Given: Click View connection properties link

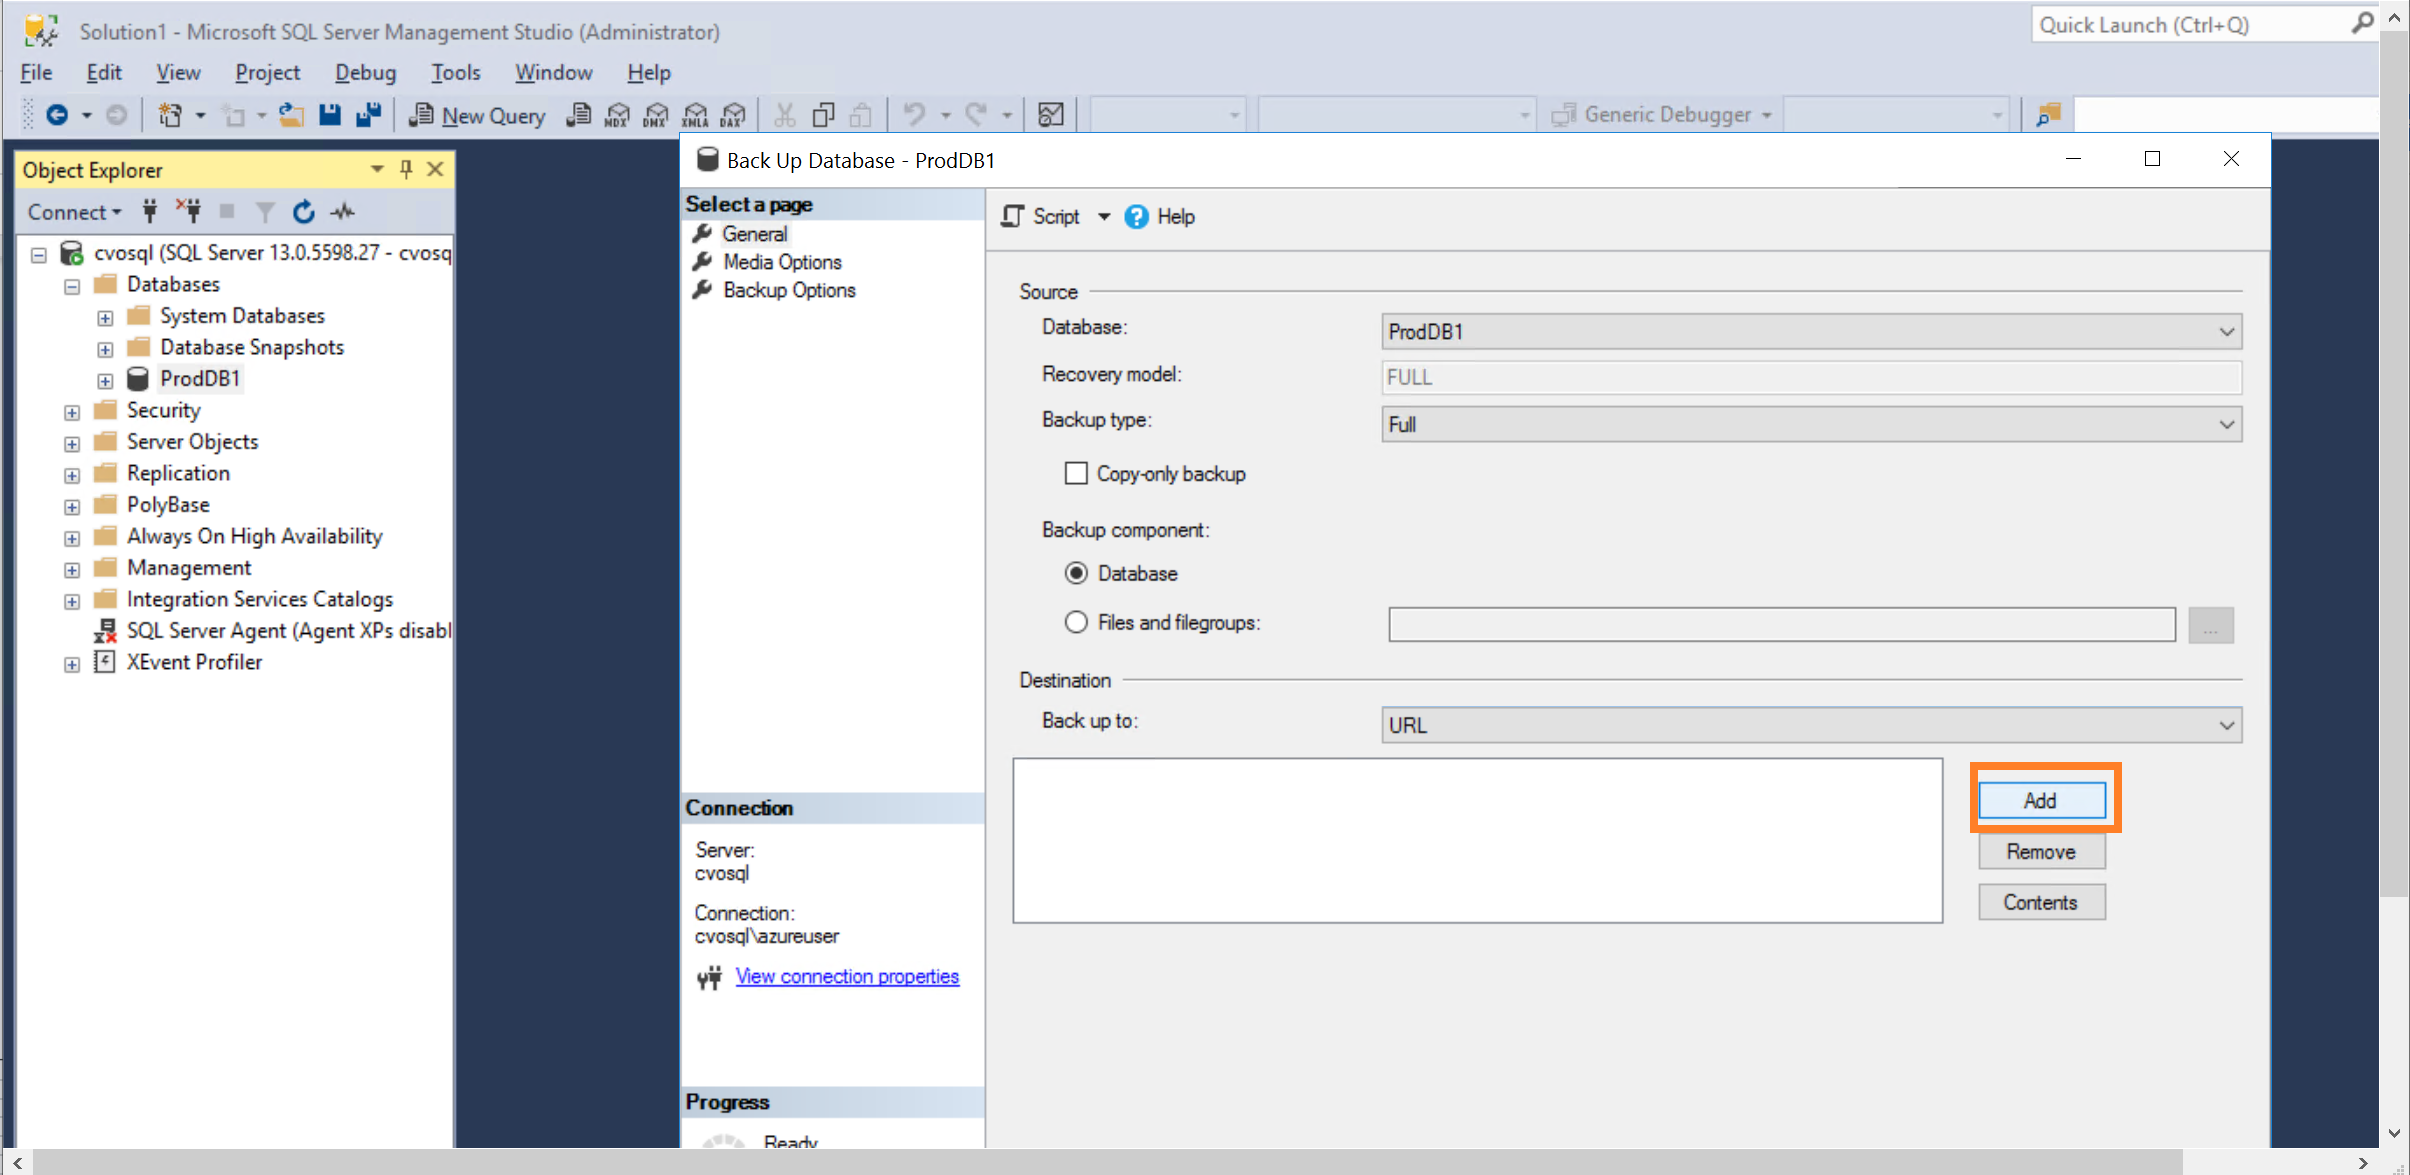Looking at the screenshot, I should 847,976.
